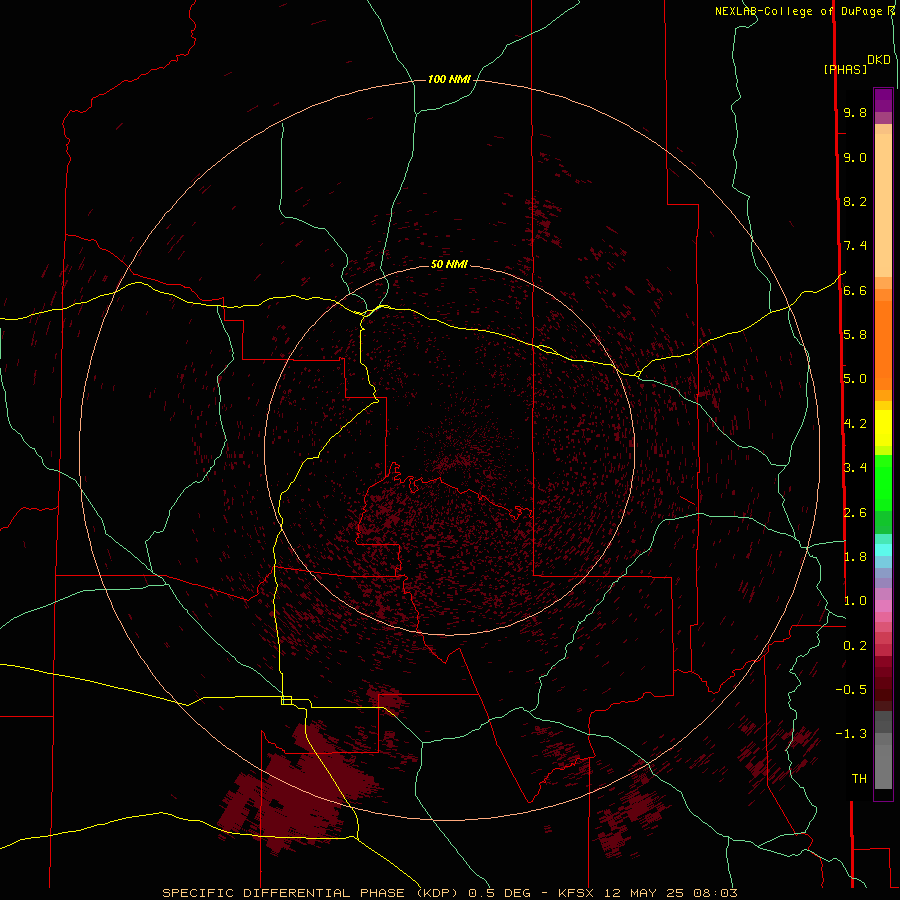This screenshot has width=900, height=900.
Task: Click the [PHAS] legend label
Action: [845, 70]
